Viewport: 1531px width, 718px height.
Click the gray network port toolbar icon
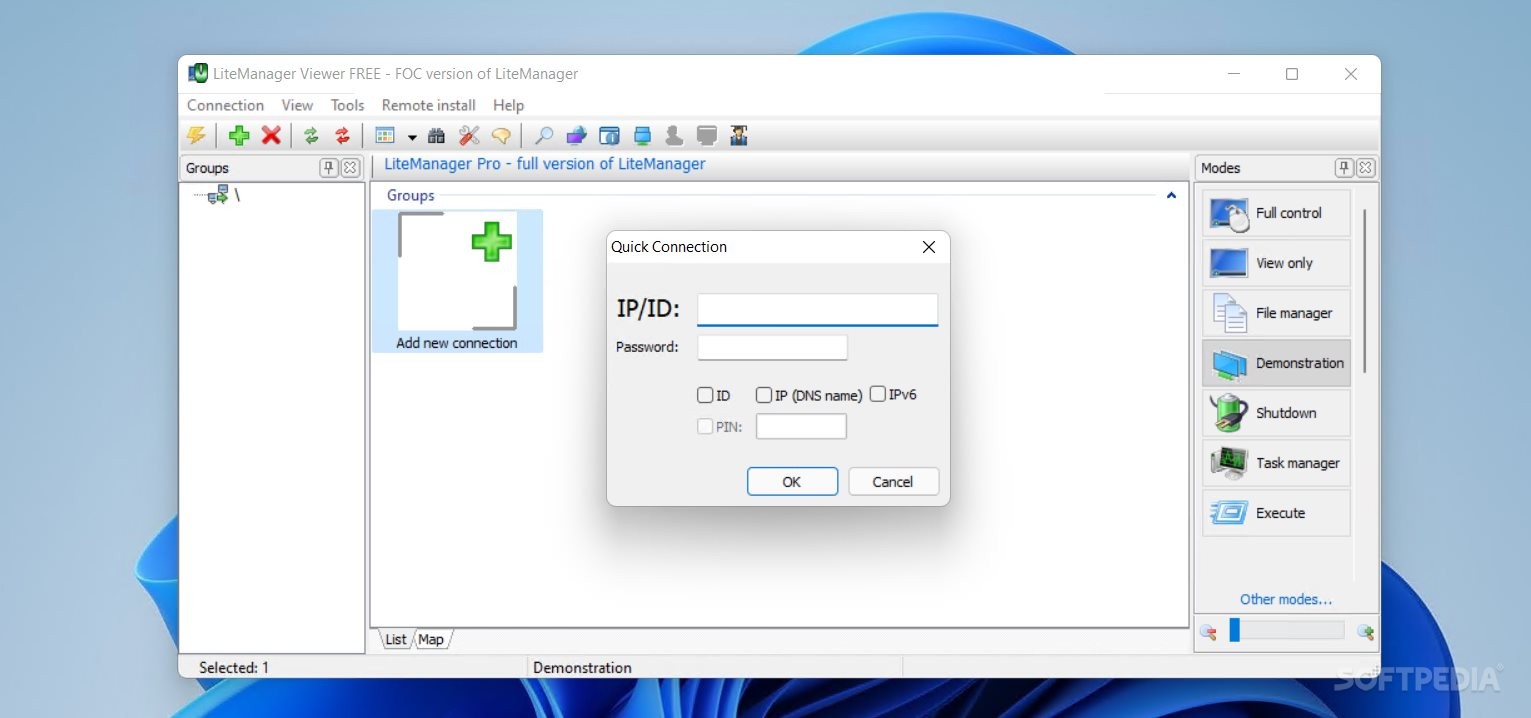tap(707, 135)
